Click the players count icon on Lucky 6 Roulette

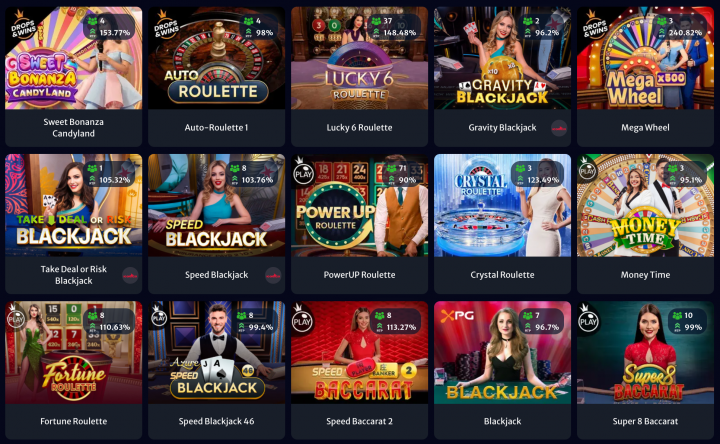(x=377, y=21)
